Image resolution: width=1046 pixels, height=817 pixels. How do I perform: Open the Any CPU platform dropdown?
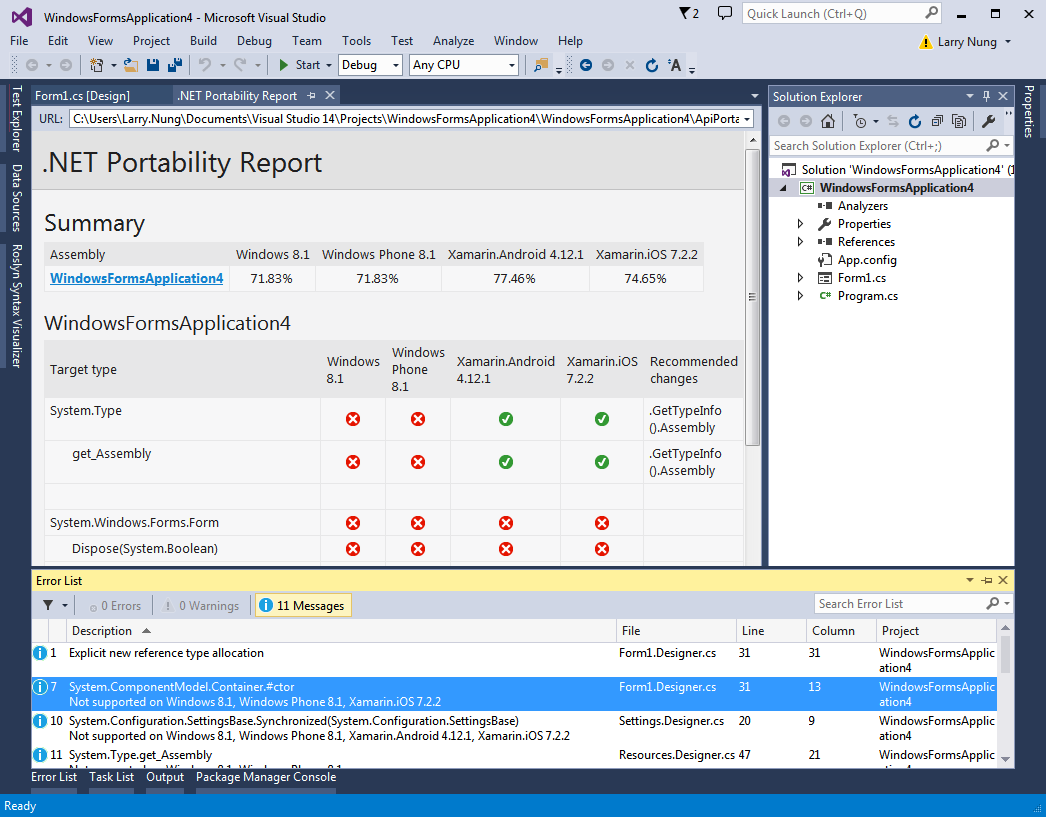(512, 65)
